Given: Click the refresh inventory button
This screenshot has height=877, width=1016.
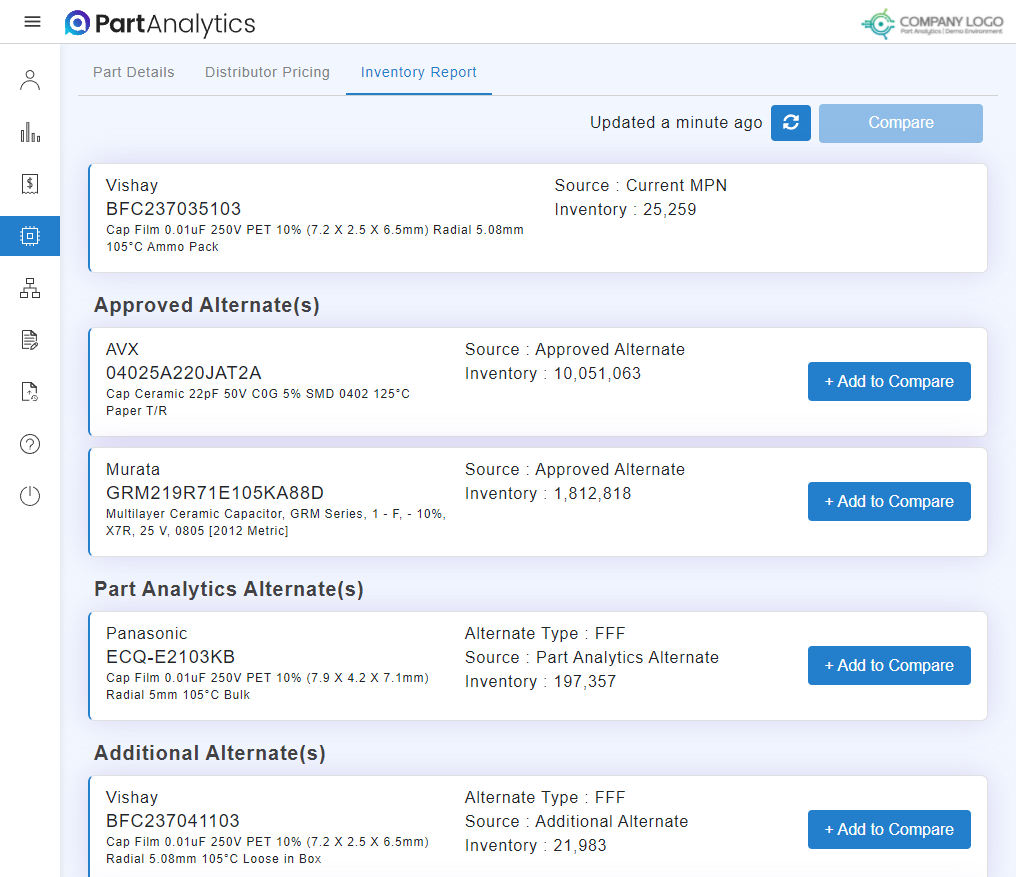Looking at the screenshot, I should 790,123.
